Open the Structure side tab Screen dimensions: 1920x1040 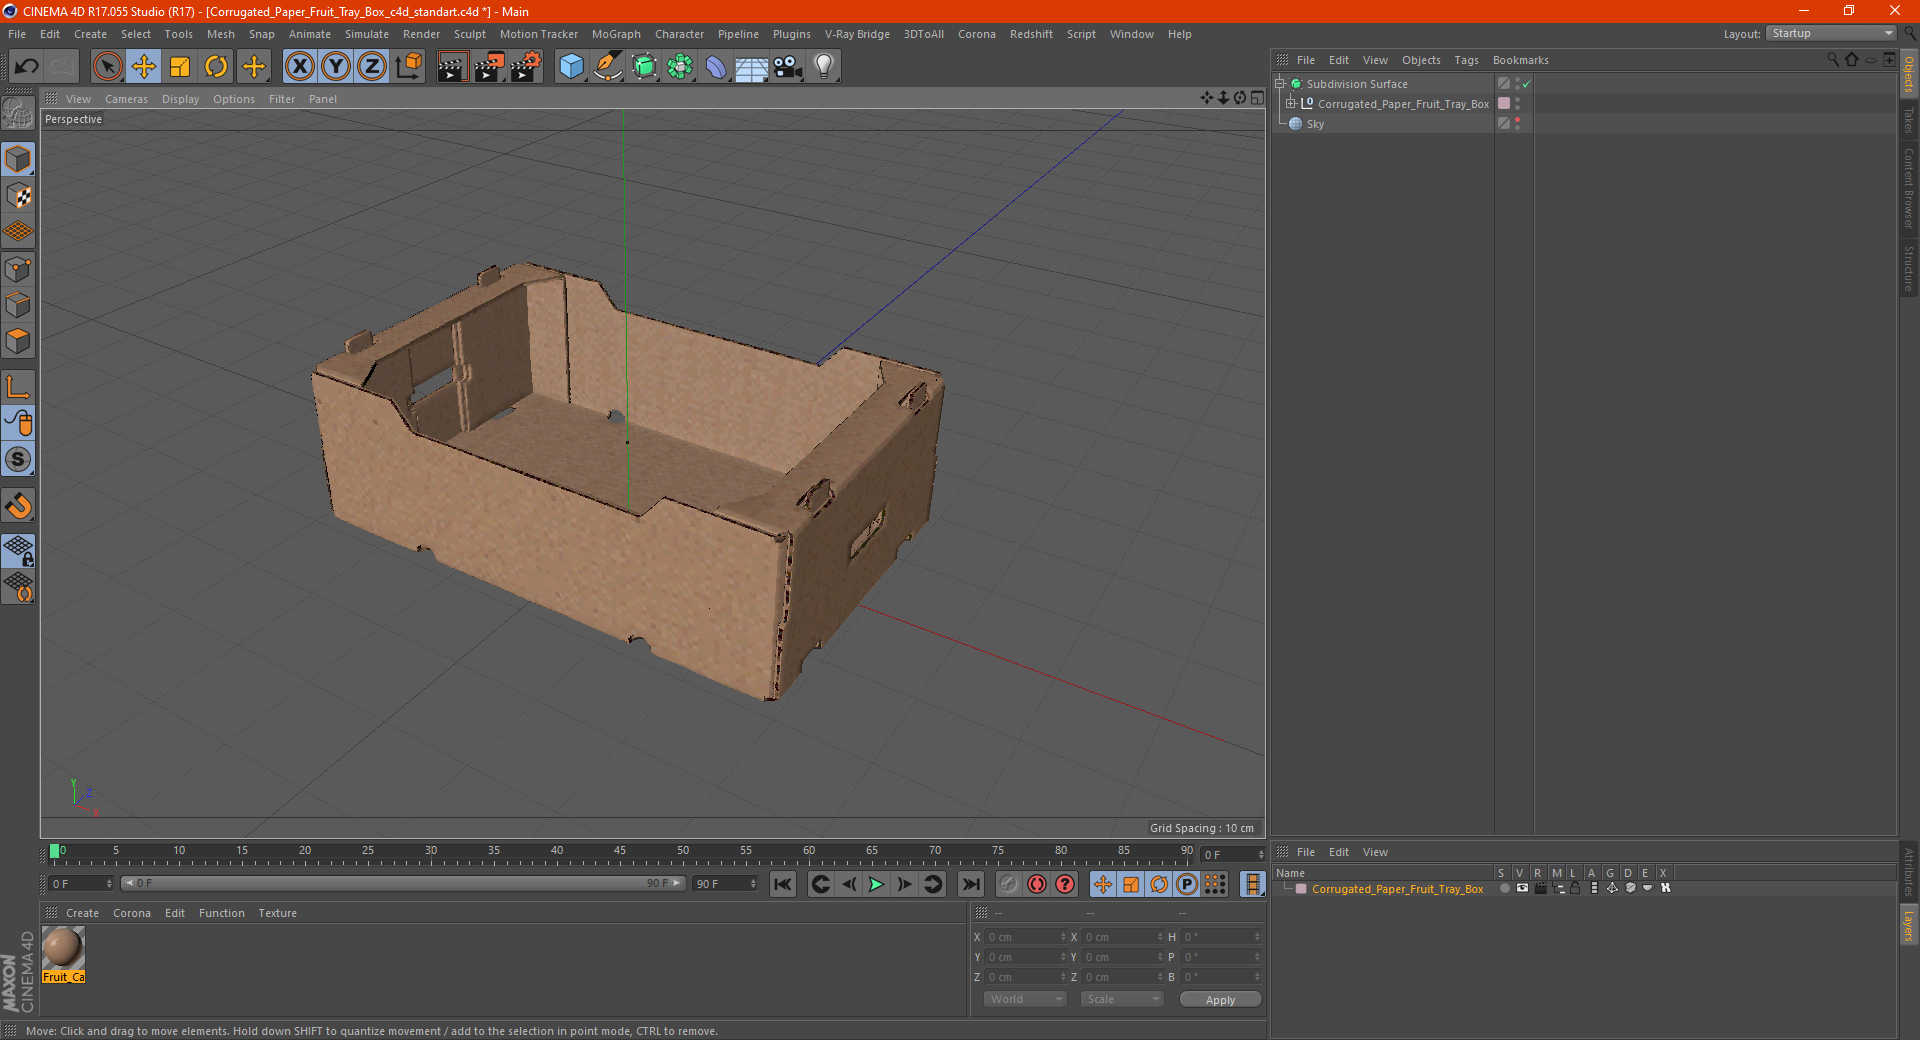pyautogui.click(x=1908, y=267)
